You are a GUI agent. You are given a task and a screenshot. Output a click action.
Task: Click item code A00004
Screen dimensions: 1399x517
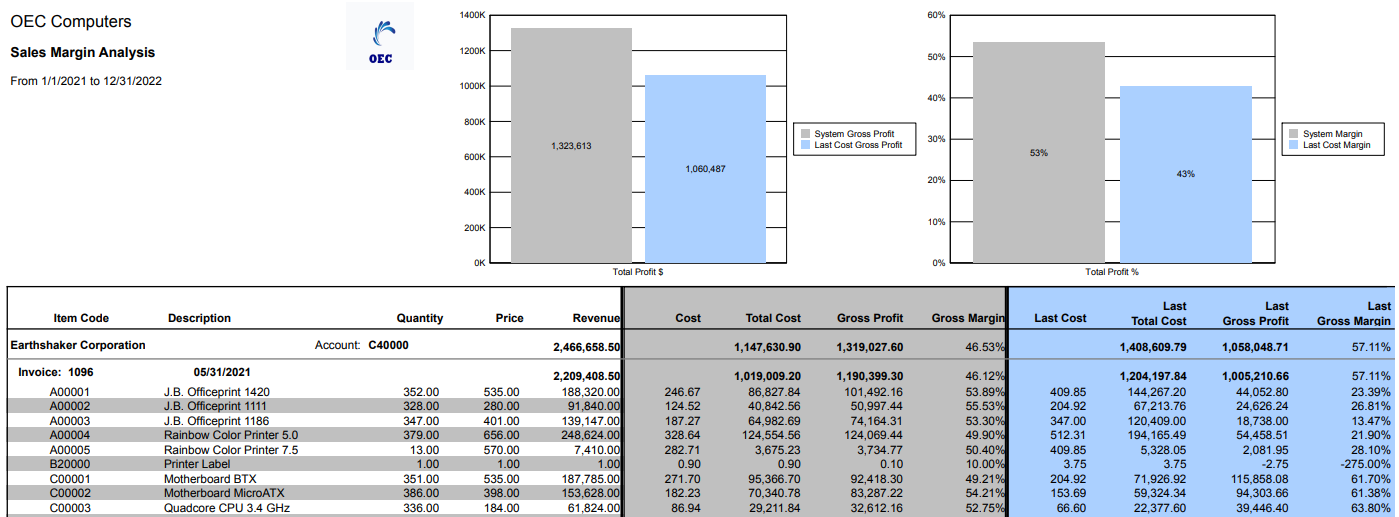[x=70, y=435]
